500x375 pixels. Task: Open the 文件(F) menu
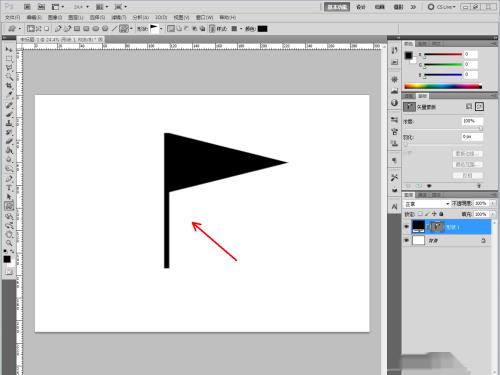13,17
